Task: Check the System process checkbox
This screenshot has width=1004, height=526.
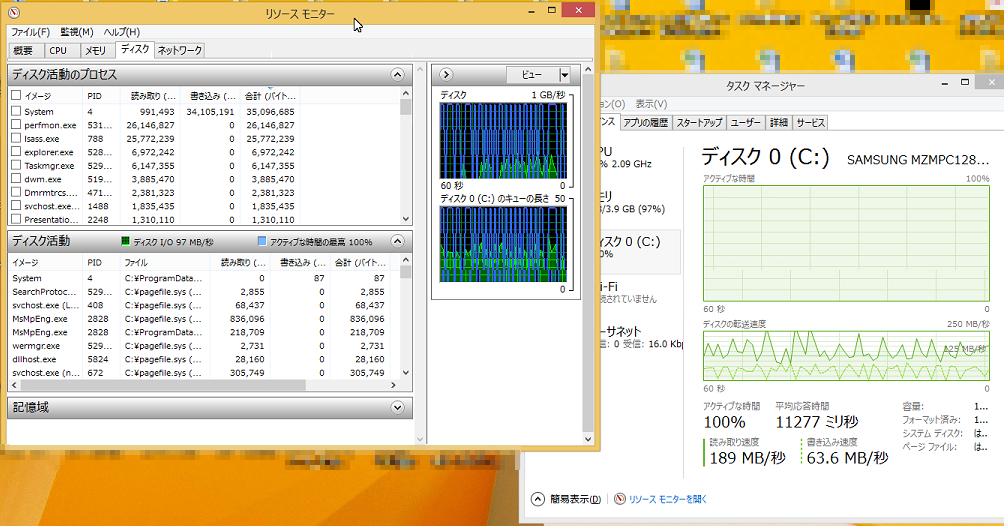Action: (x=16, y=111)
